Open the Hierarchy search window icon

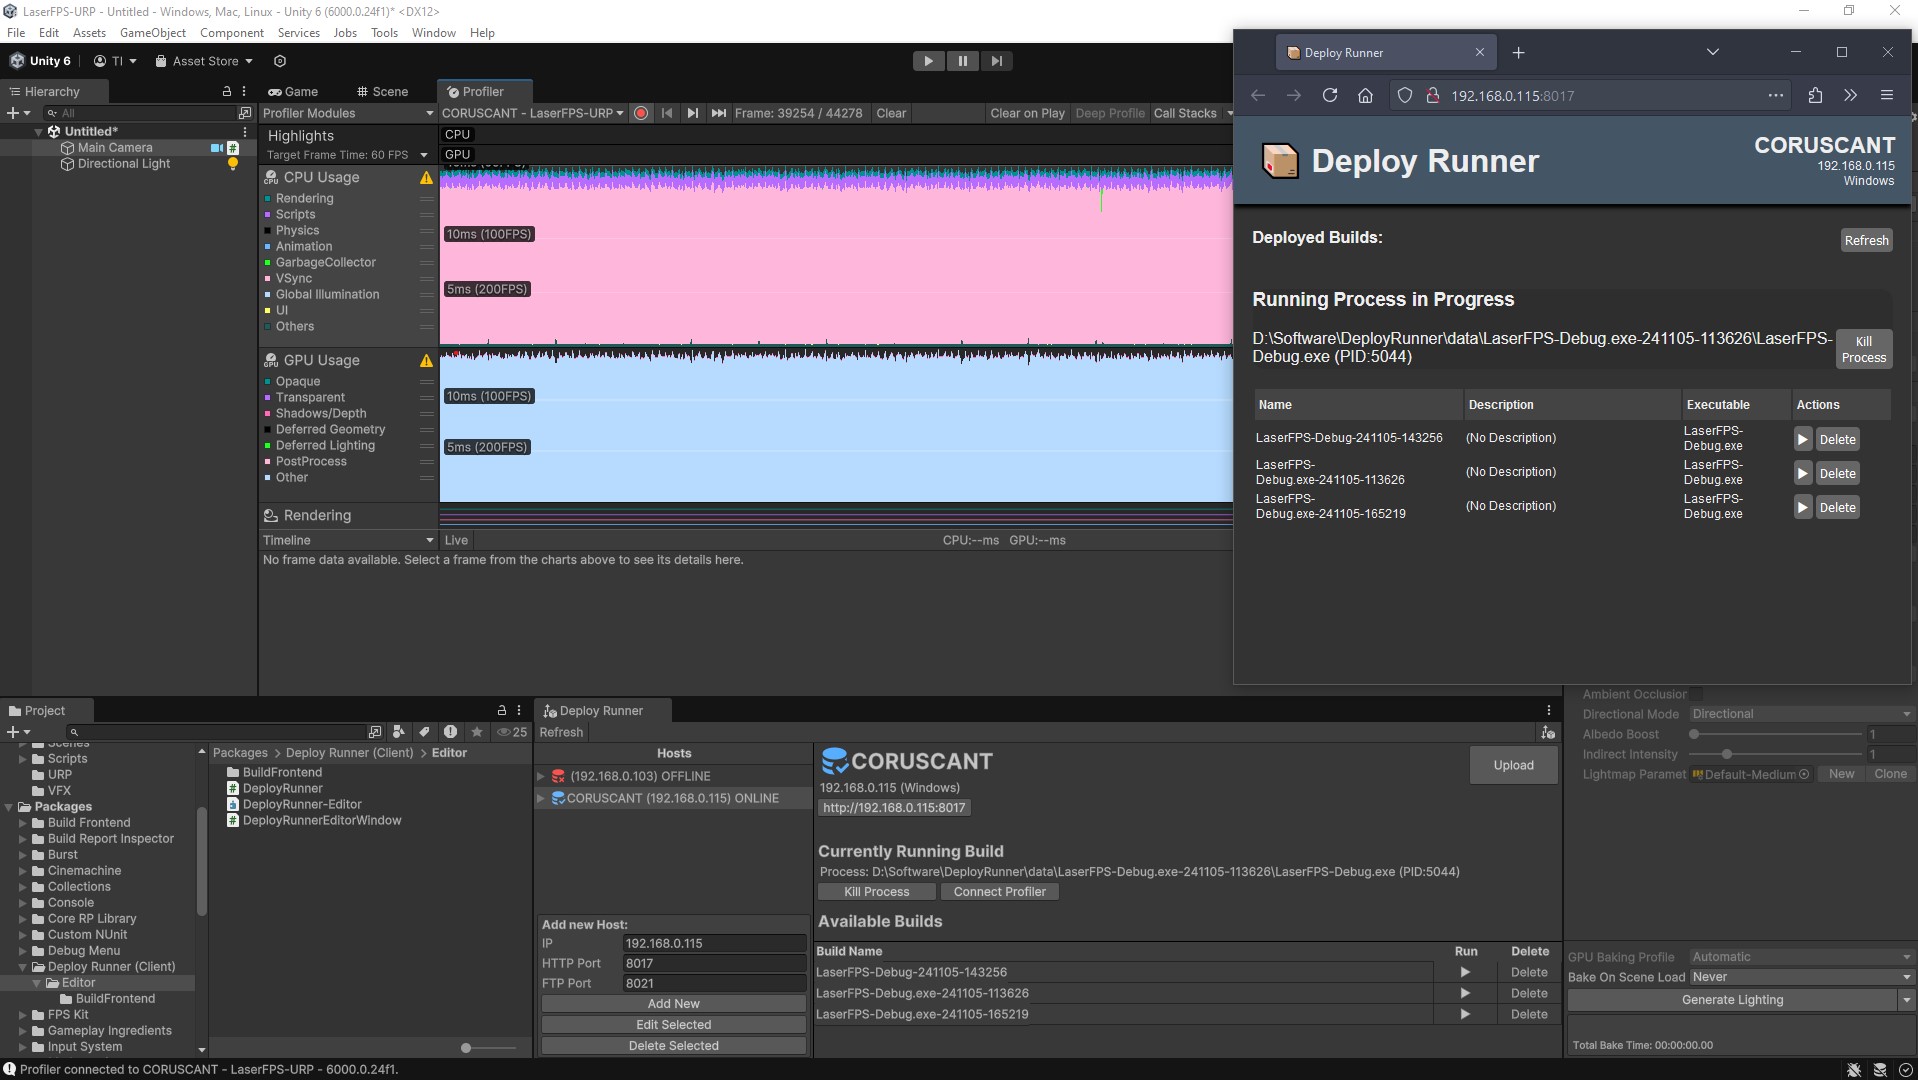pos(244,113)
